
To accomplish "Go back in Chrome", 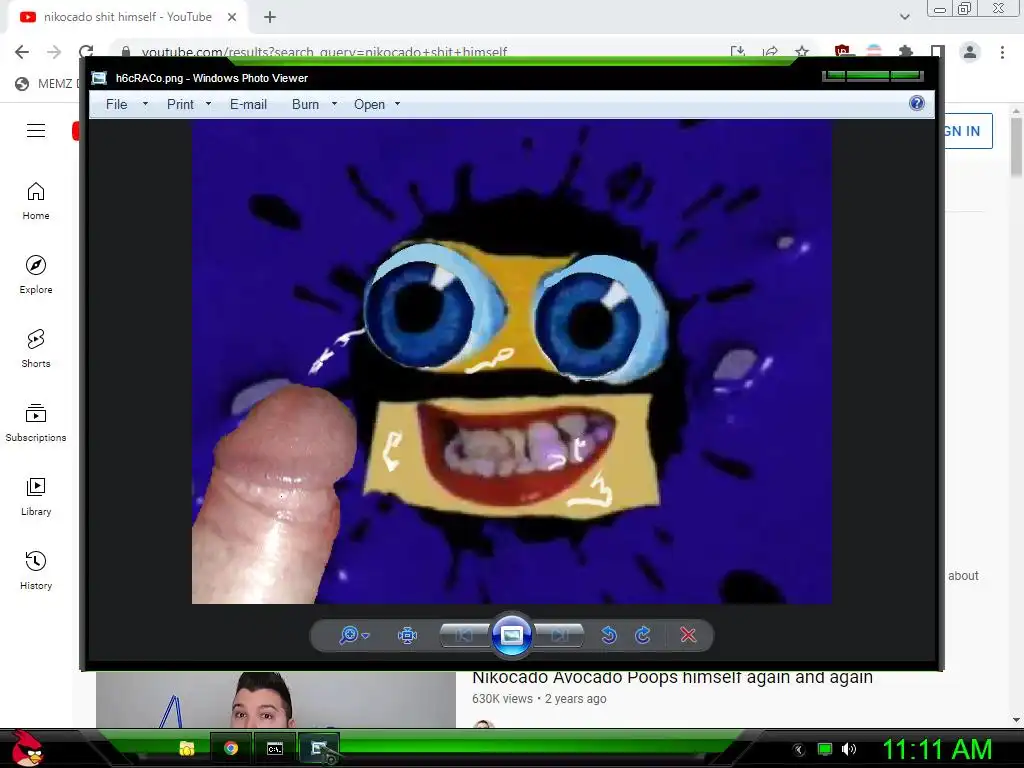I will pos(22,52).
